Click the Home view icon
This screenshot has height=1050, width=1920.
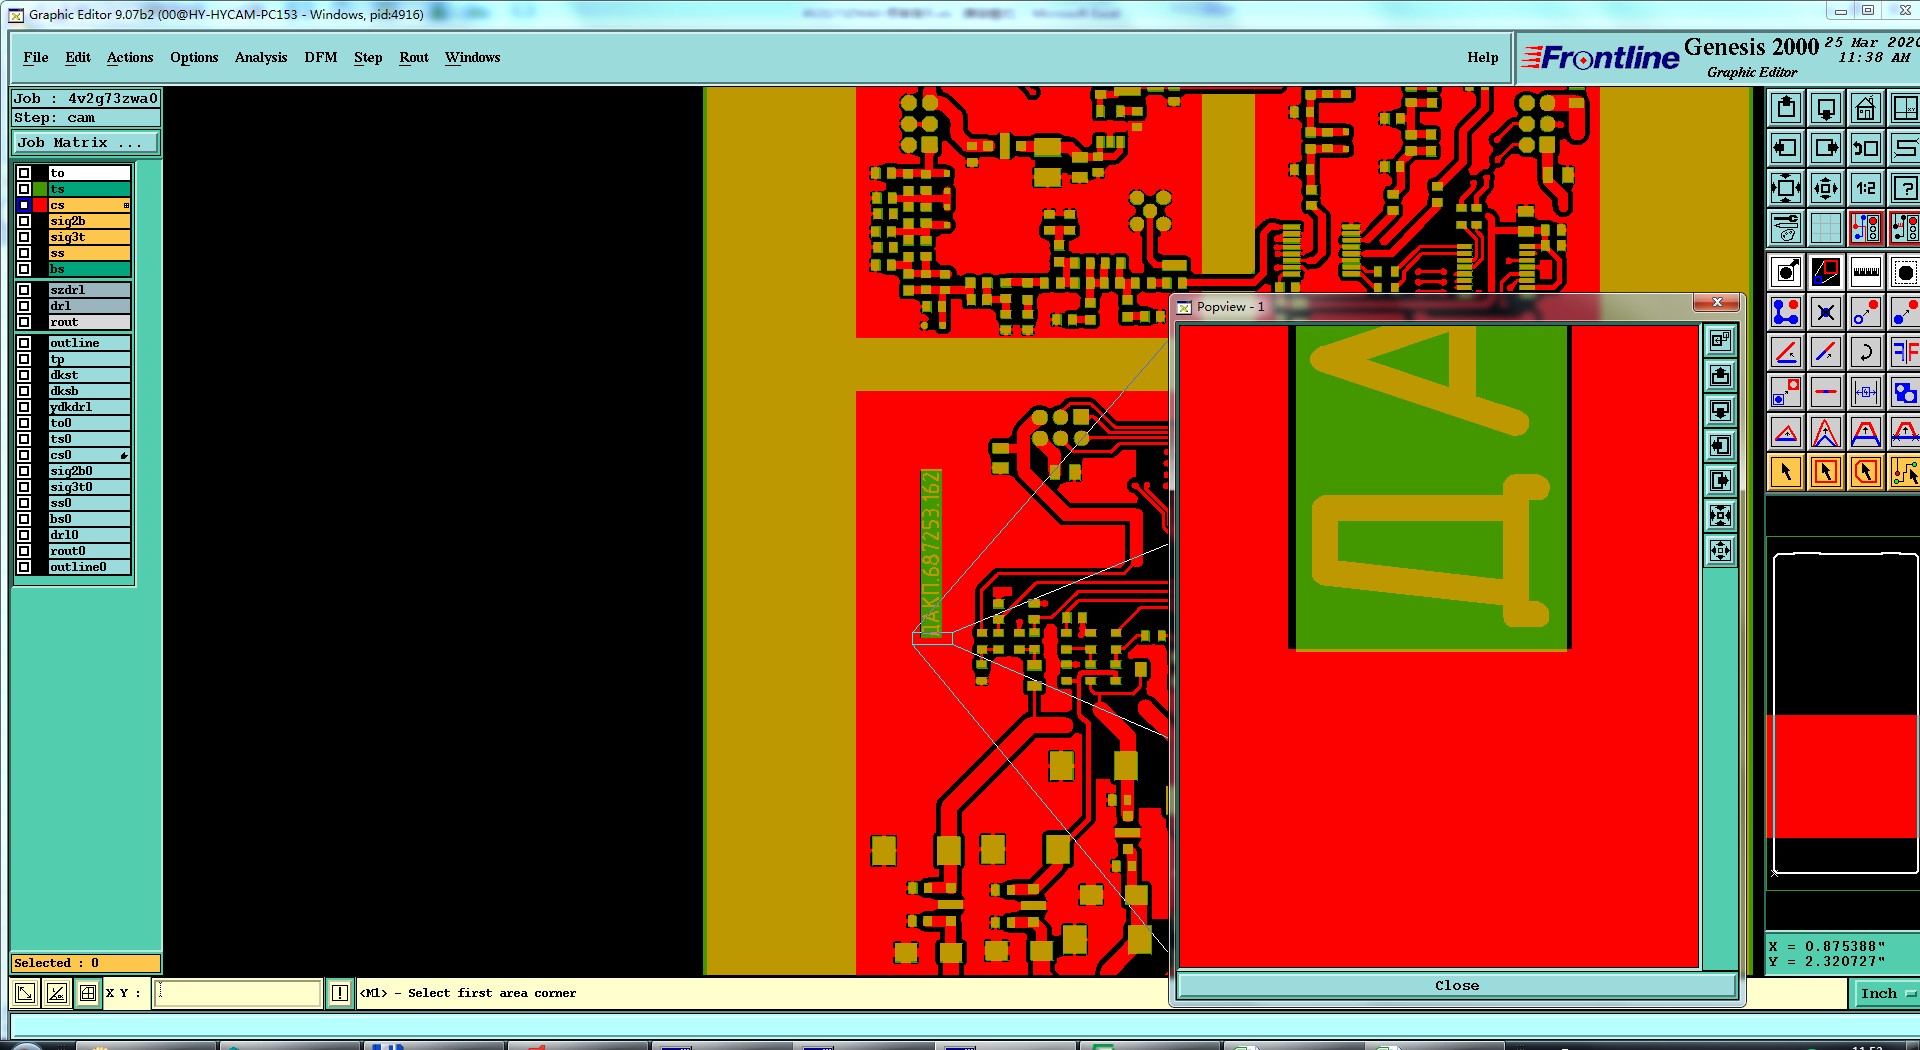coord(1866,108)
